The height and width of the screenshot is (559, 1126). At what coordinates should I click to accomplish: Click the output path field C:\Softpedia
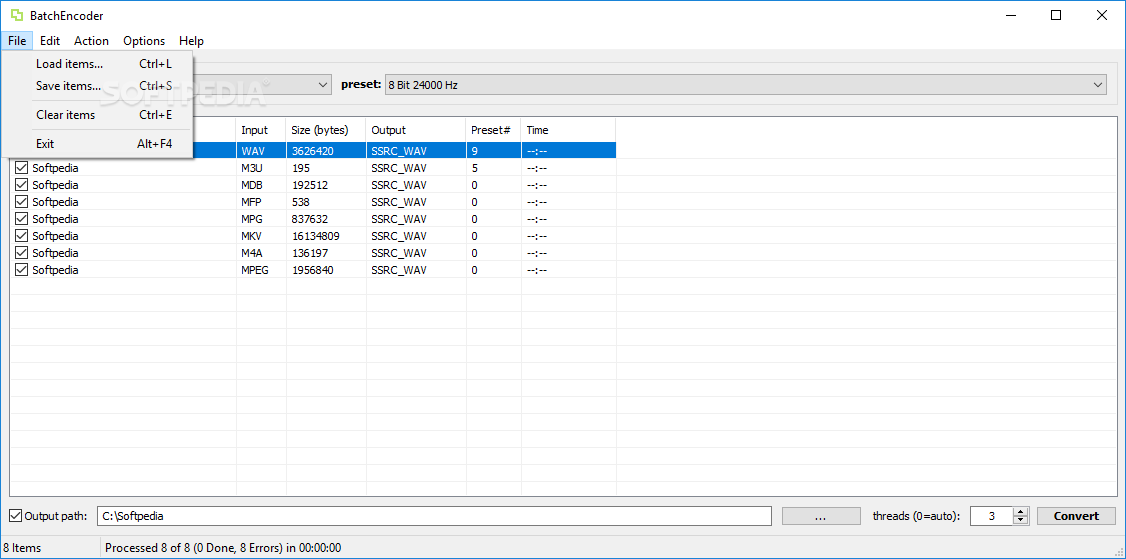pyautogui.click(x=434, y=516)
